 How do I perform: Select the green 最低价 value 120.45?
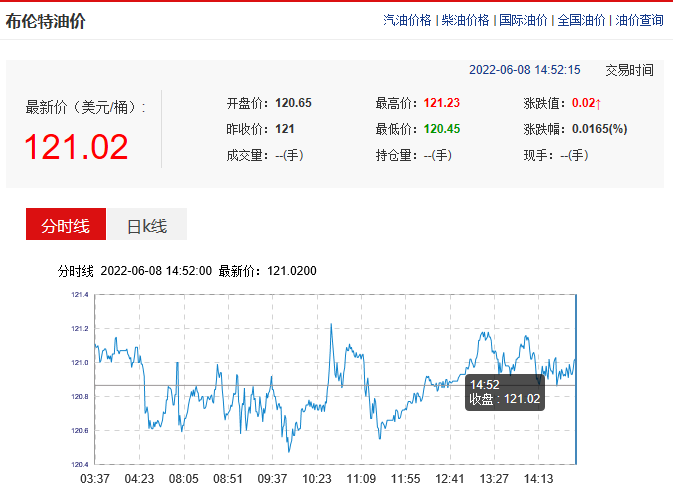point(441,129)
